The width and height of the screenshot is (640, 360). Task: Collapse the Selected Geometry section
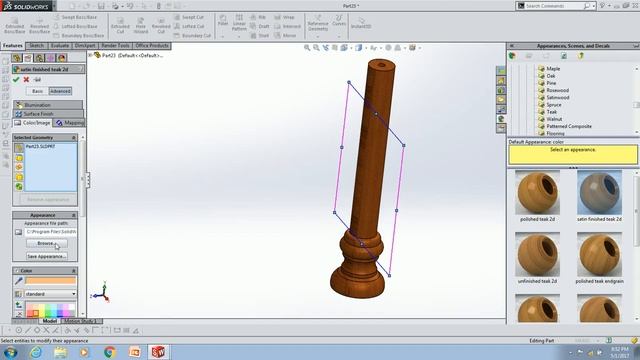click(74, 138)
